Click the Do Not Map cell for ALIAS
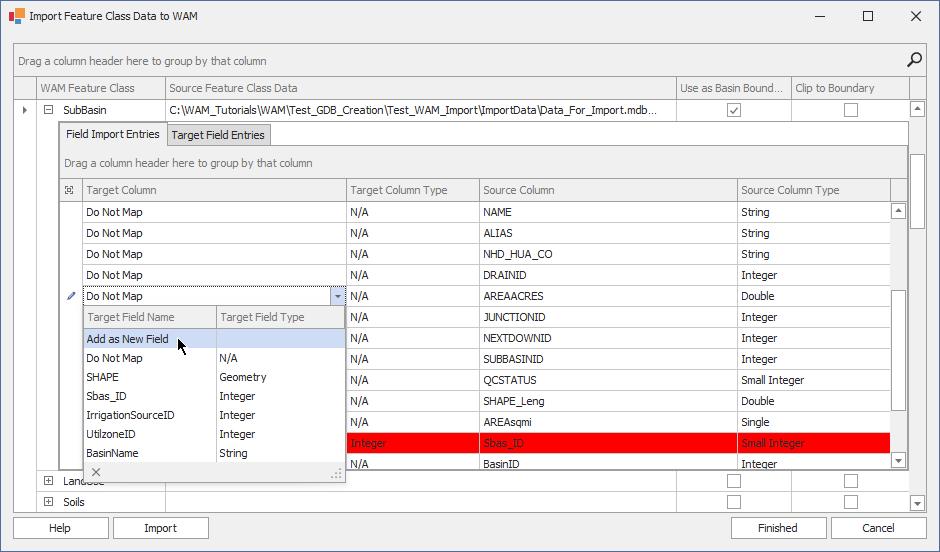Image resolution: width=940 pixels, height=552 pixels. pos(214,233)
